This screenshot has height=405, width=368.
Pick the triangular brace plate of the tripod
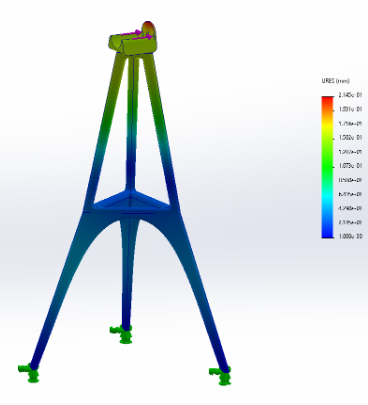point(132,200)
